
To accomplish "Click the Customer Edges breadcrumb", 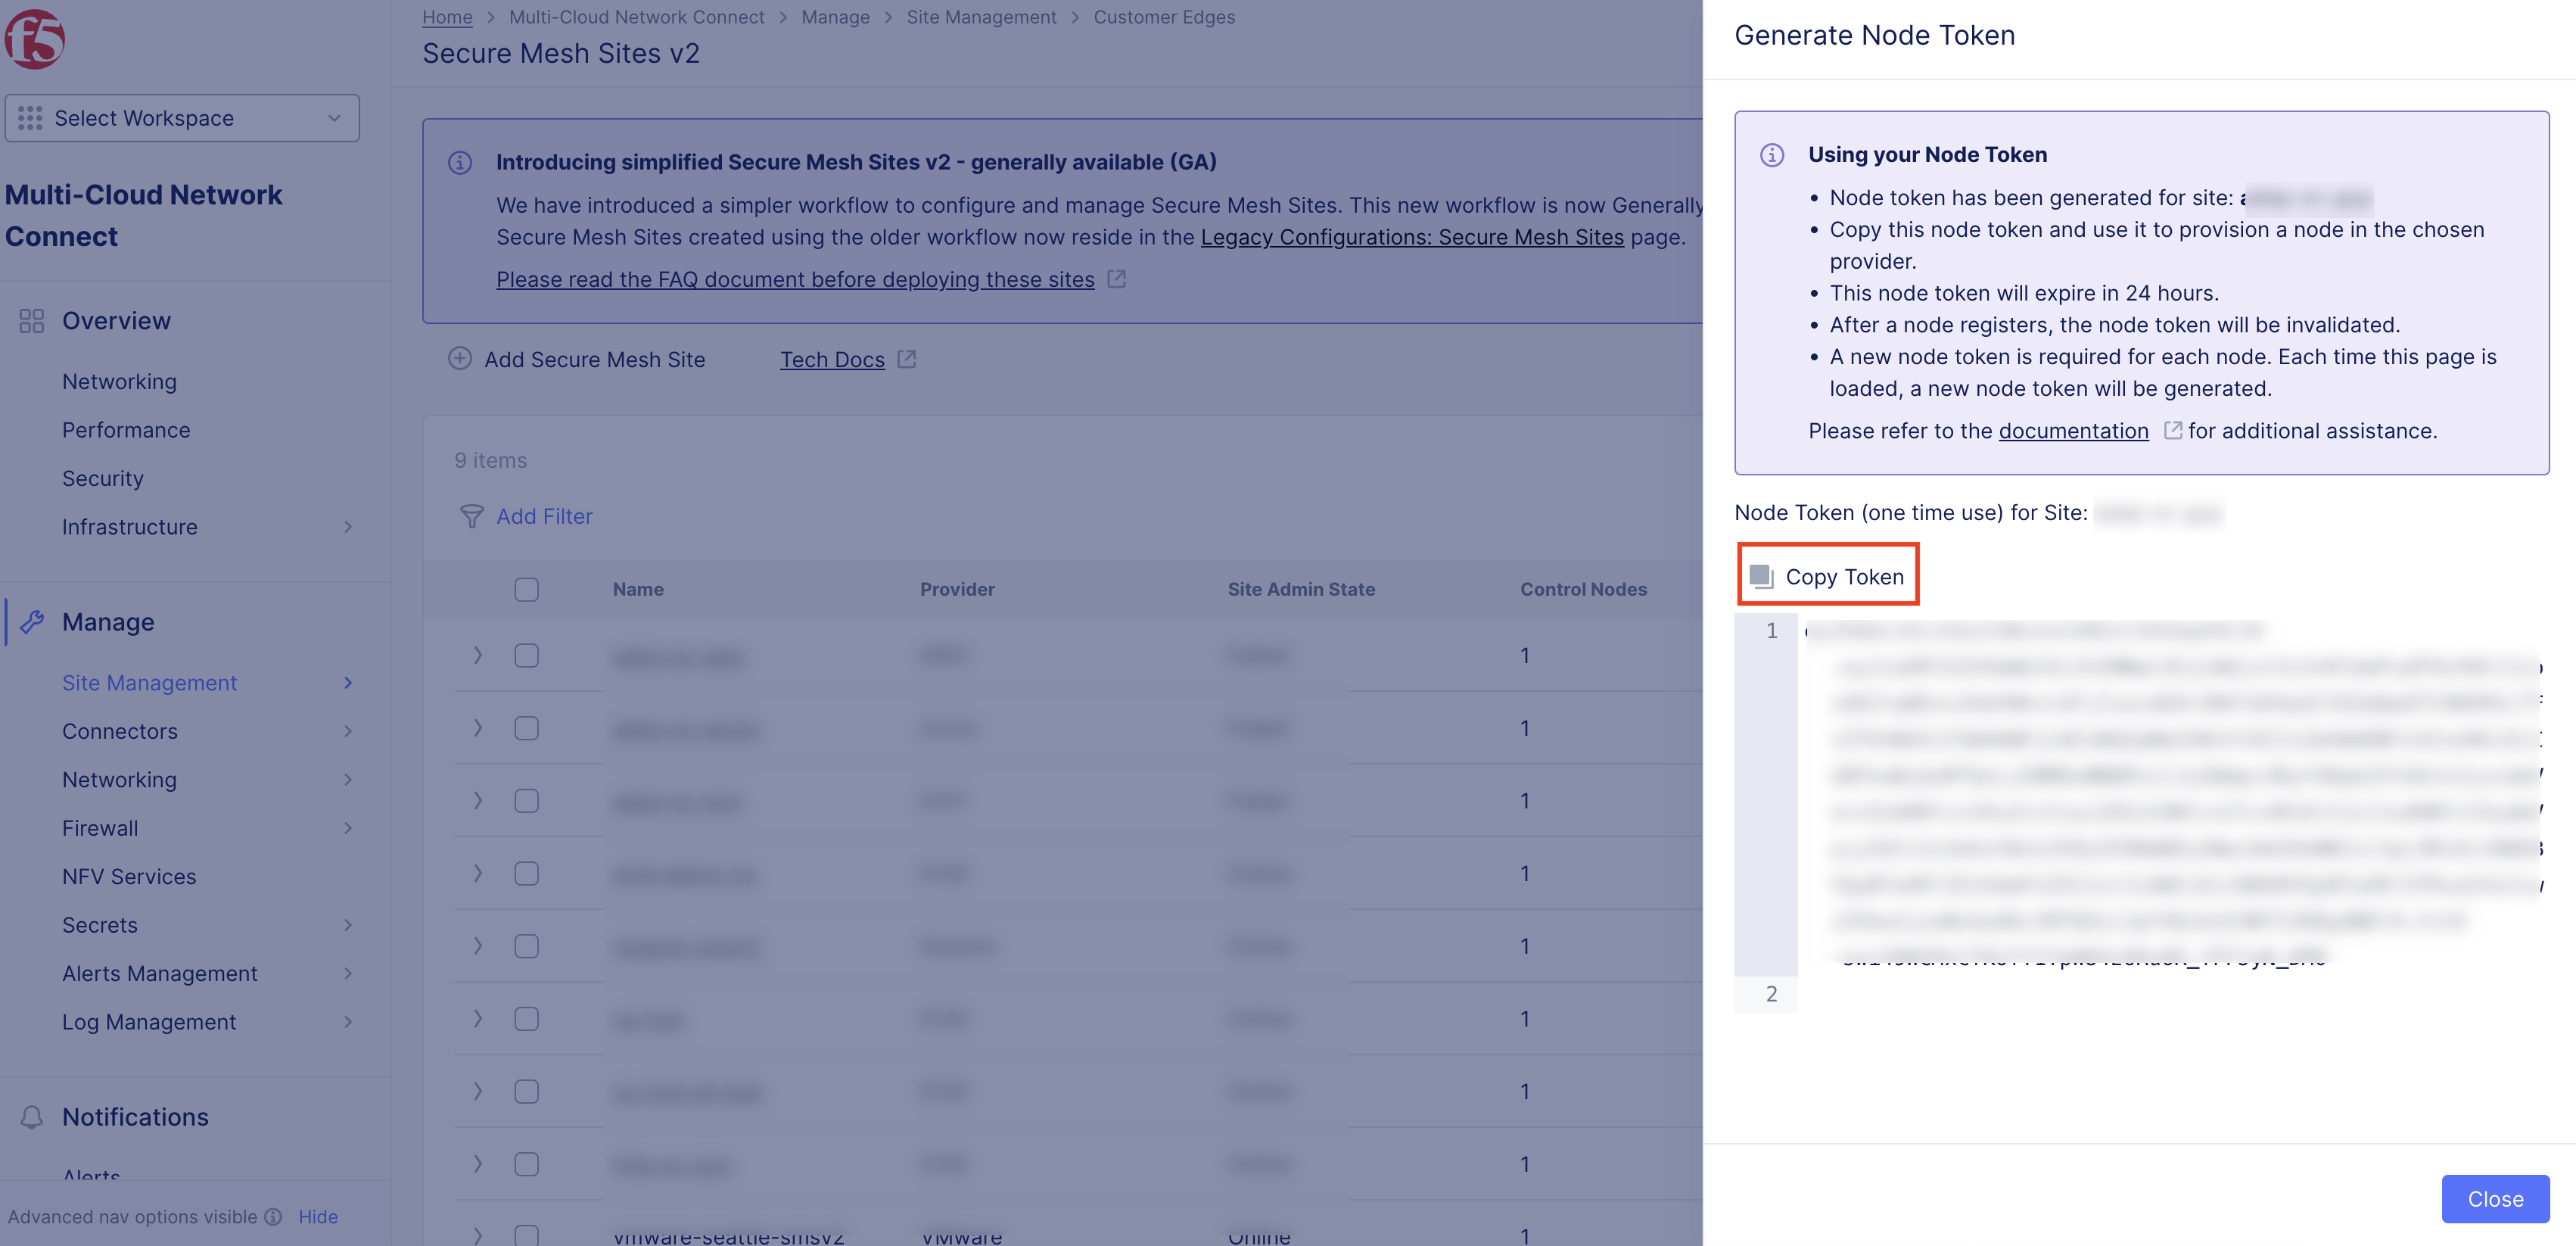I will point(1164,17).
